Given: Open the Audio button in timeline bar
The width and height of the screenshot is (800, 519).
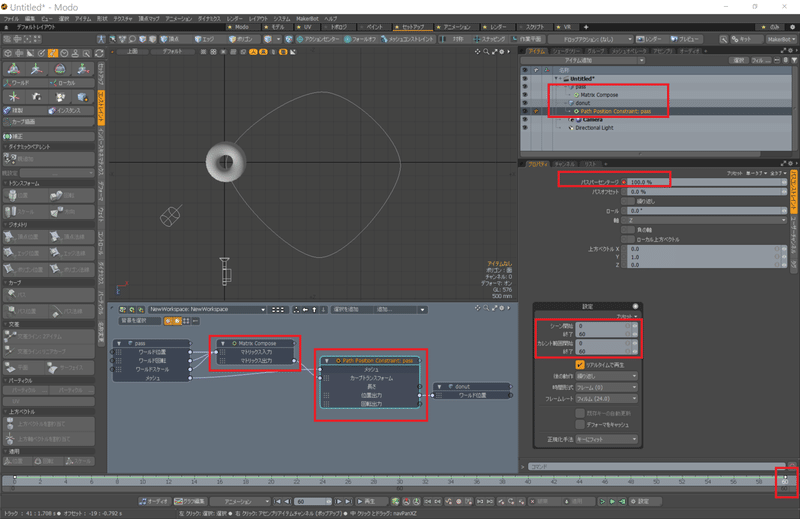Looking at the screenshot, I should click(154, 502).
